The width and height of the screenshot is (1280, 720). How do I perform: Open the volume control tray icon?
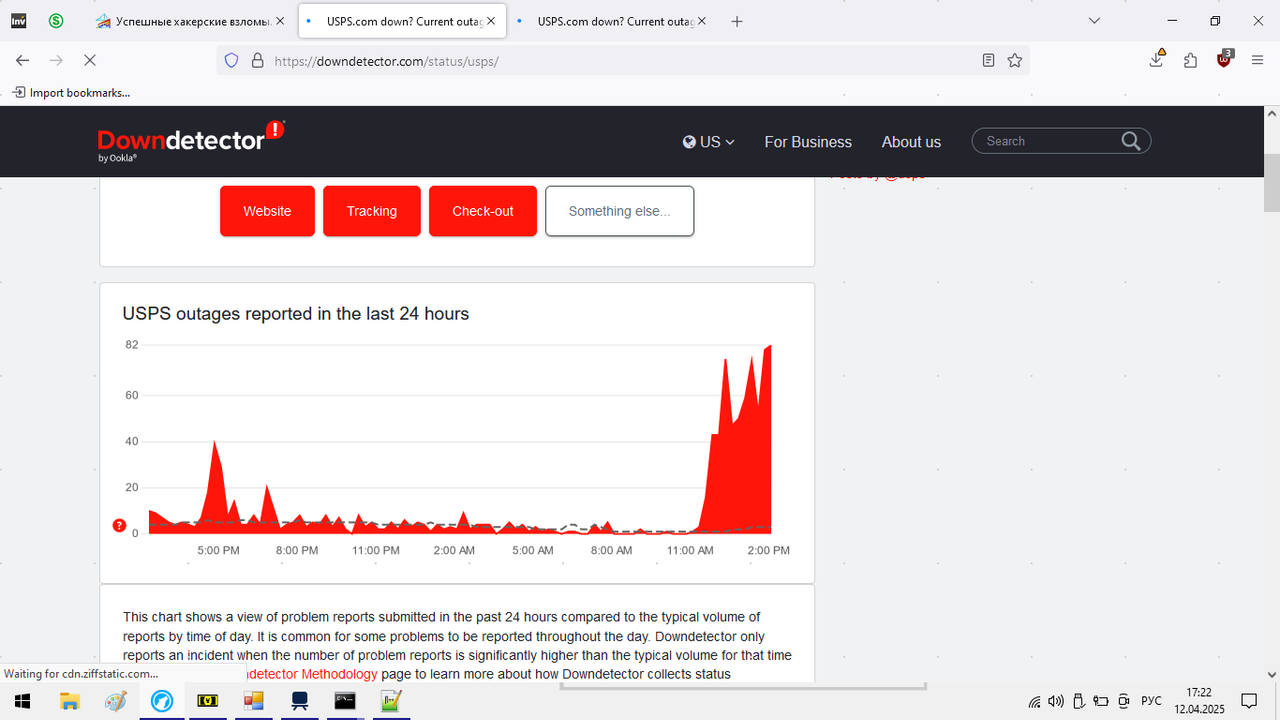coord(1056,701)
